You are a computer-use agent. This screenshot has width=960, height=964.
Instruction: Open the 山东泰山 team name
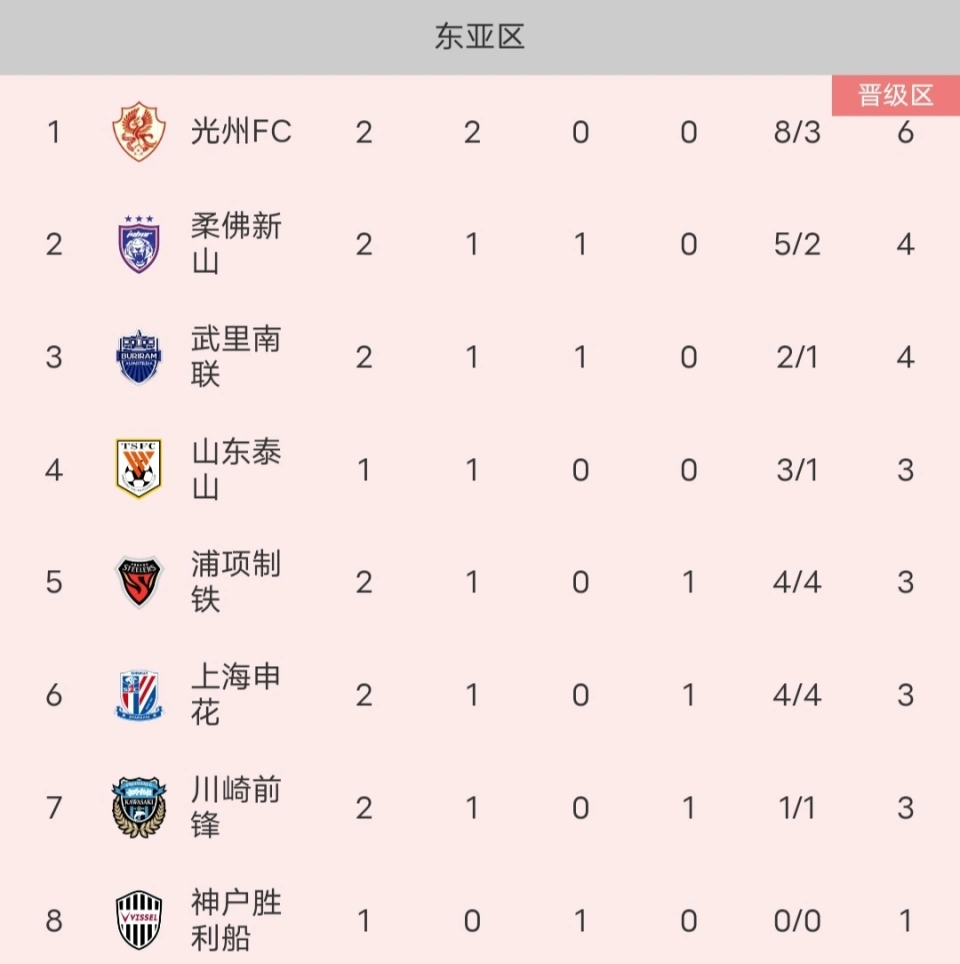236,469
